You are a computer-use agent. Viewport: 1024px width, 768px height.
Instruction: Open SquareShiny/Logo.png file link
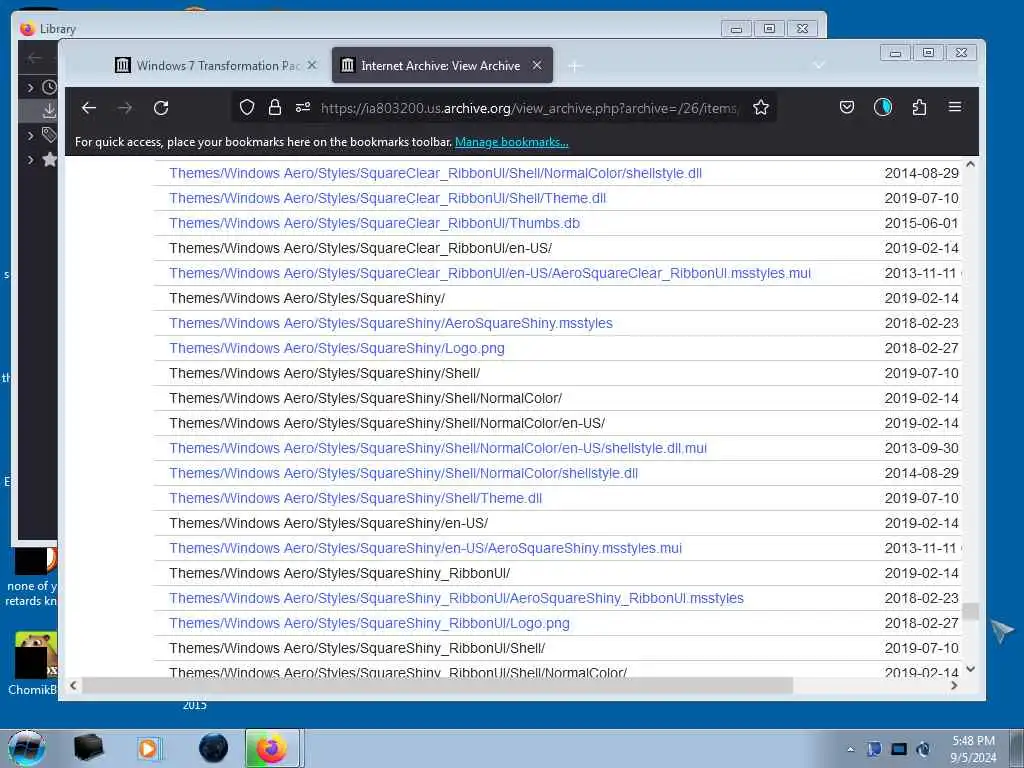pos(337,348)
